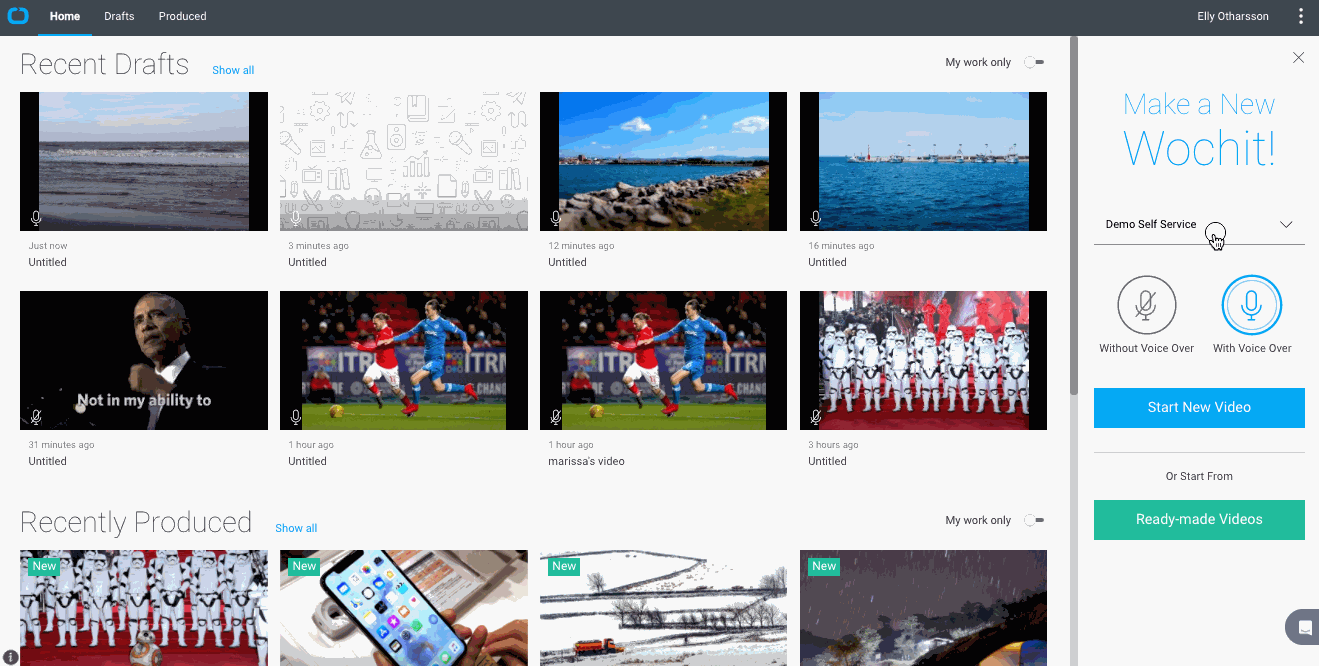Open the iPhone produced video thumbnail
The image size is (1319, 666).
pos(404,608)
